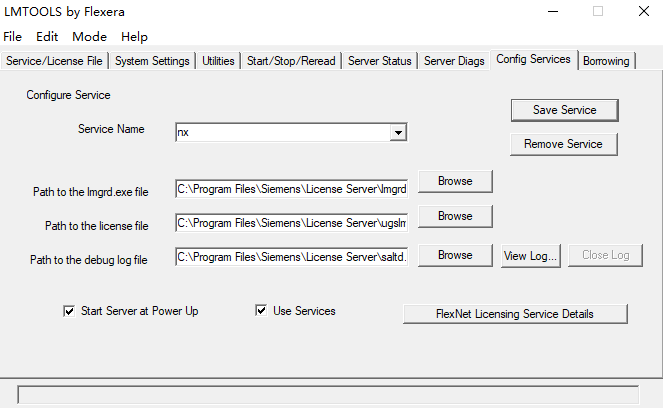The height and width of the screenshot is (408, 663).
Task: Expand the Service Name dropdown arrow
Action: (398, 132)
